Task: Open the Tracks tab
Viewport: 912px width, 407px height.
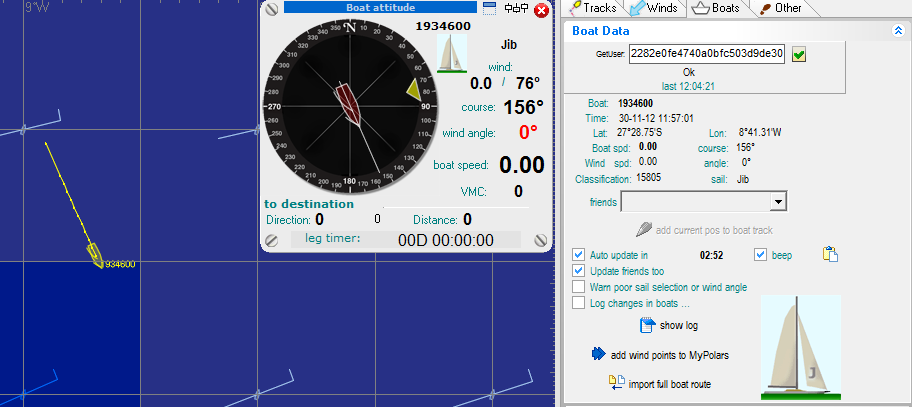Action: coord(592,8)
